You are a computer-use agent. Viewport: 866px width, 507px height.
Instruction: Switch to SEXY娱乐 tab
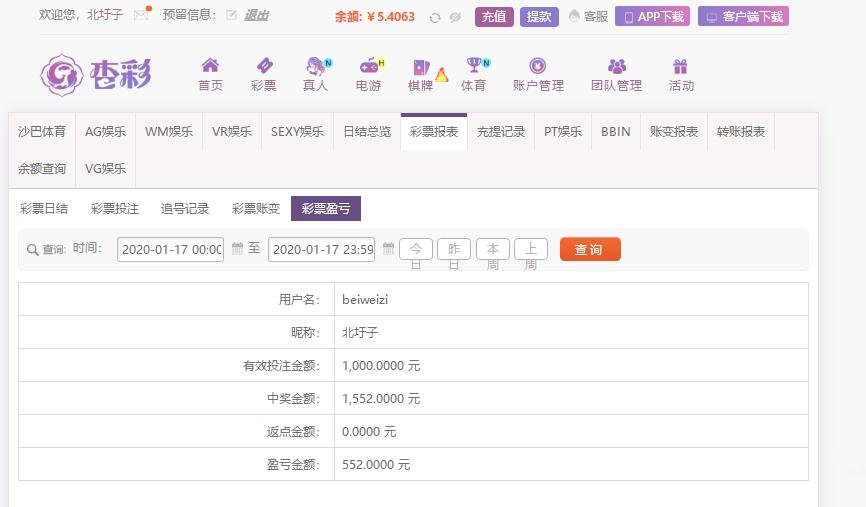click(298, 131)
